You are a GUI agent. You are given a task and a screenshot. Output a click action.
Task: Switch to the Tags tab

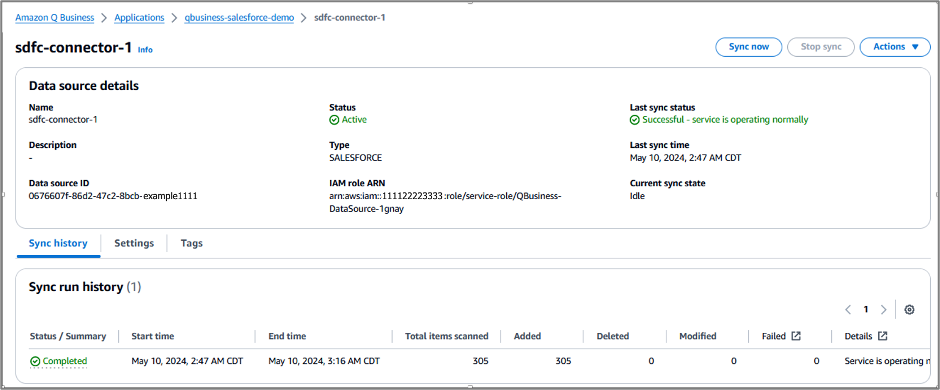[x=192, y=243]
